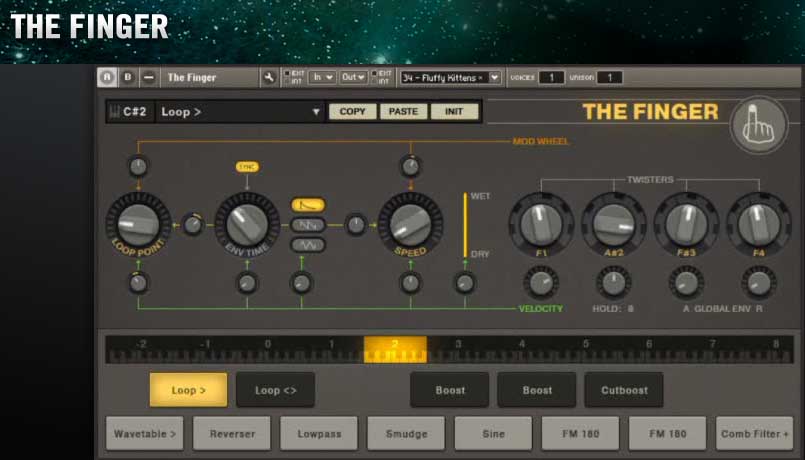Select the Cutboost key button

(624, 390)
